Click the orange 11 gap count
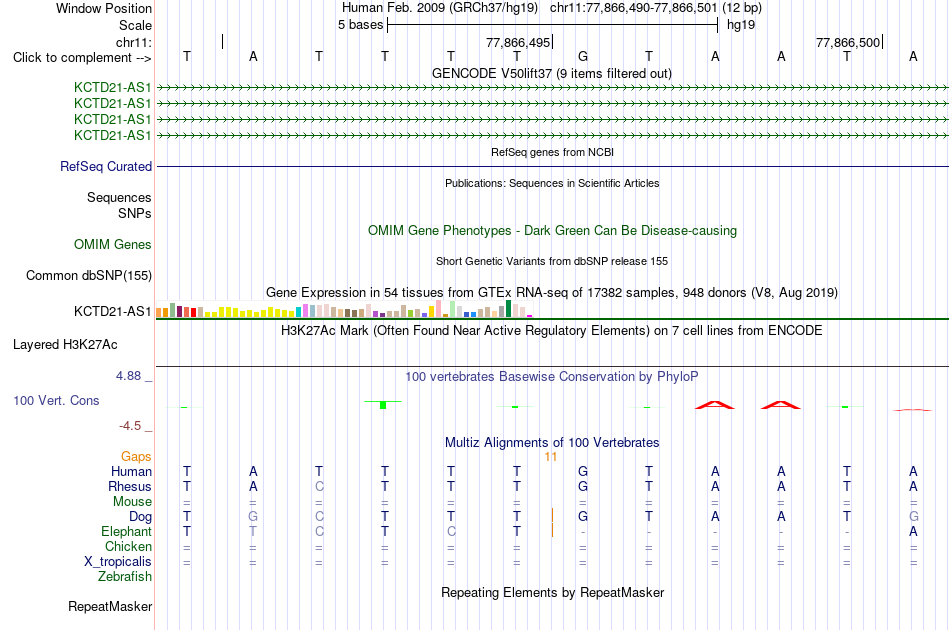The width and height of the screenshot is (950, 630). [551, 456]
